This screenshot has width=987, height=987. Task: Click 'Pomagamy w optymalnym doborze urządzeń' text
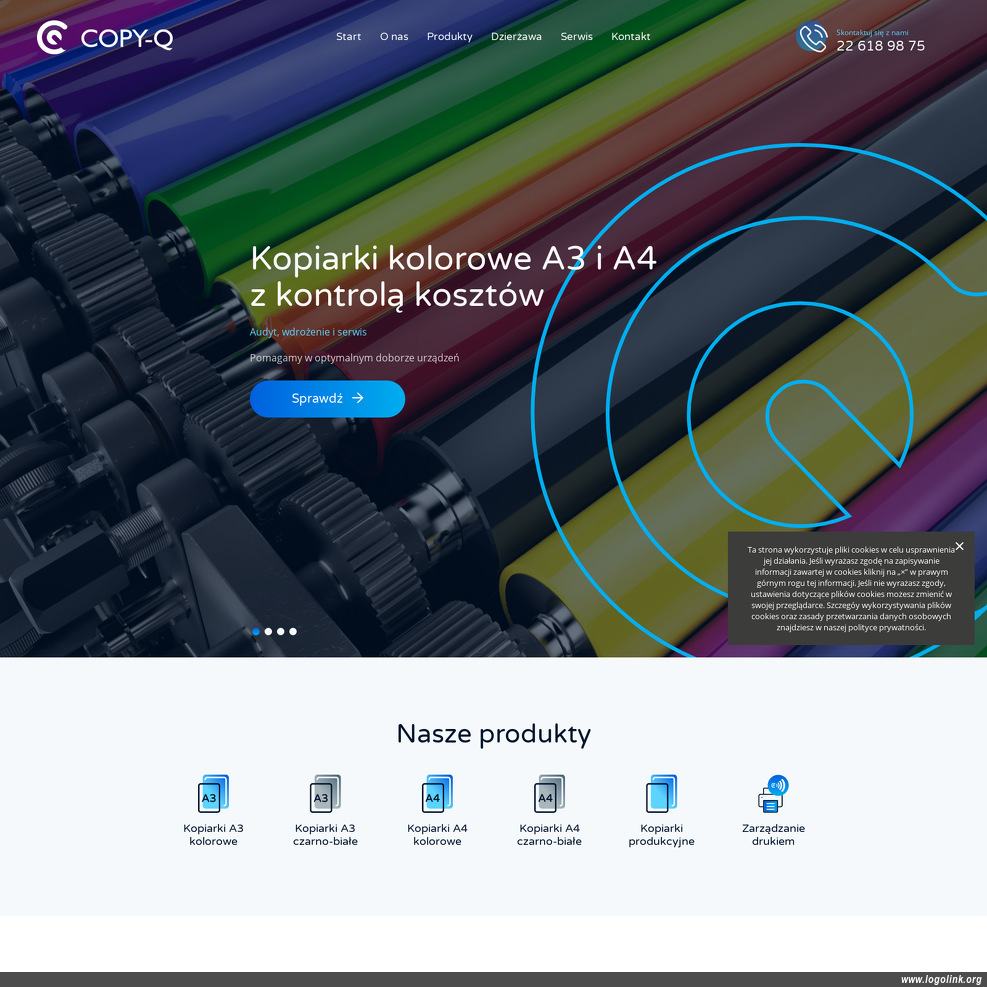(354, 358)
